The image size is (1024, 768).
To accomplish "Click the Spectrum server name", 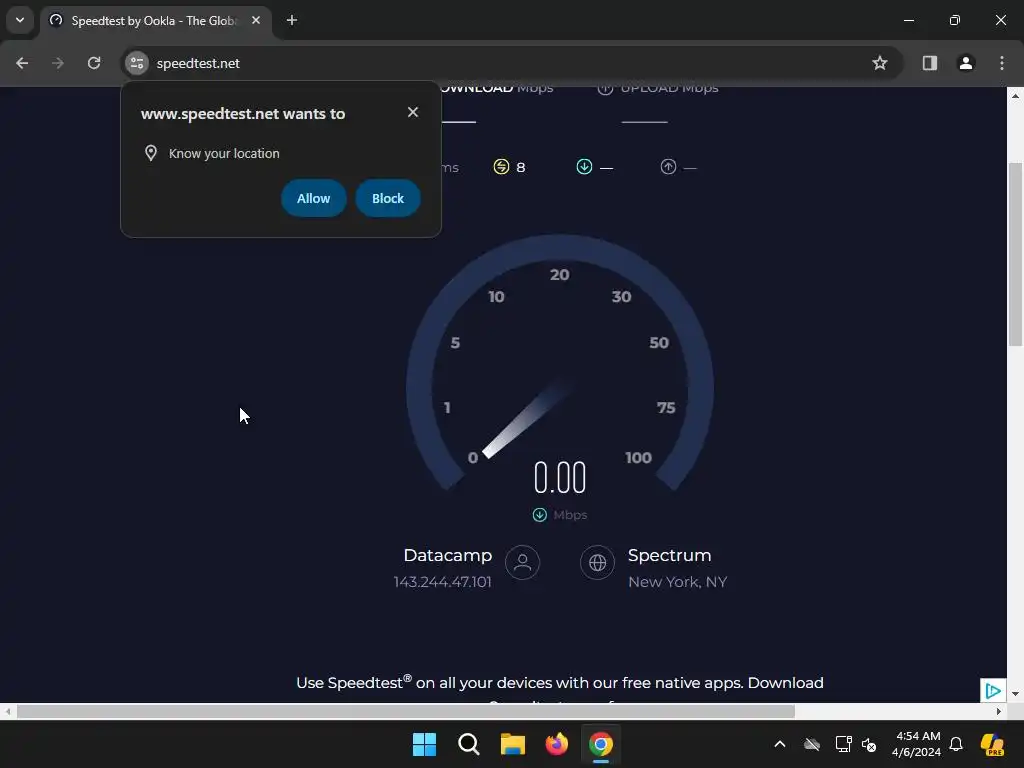I will (669, 555).
